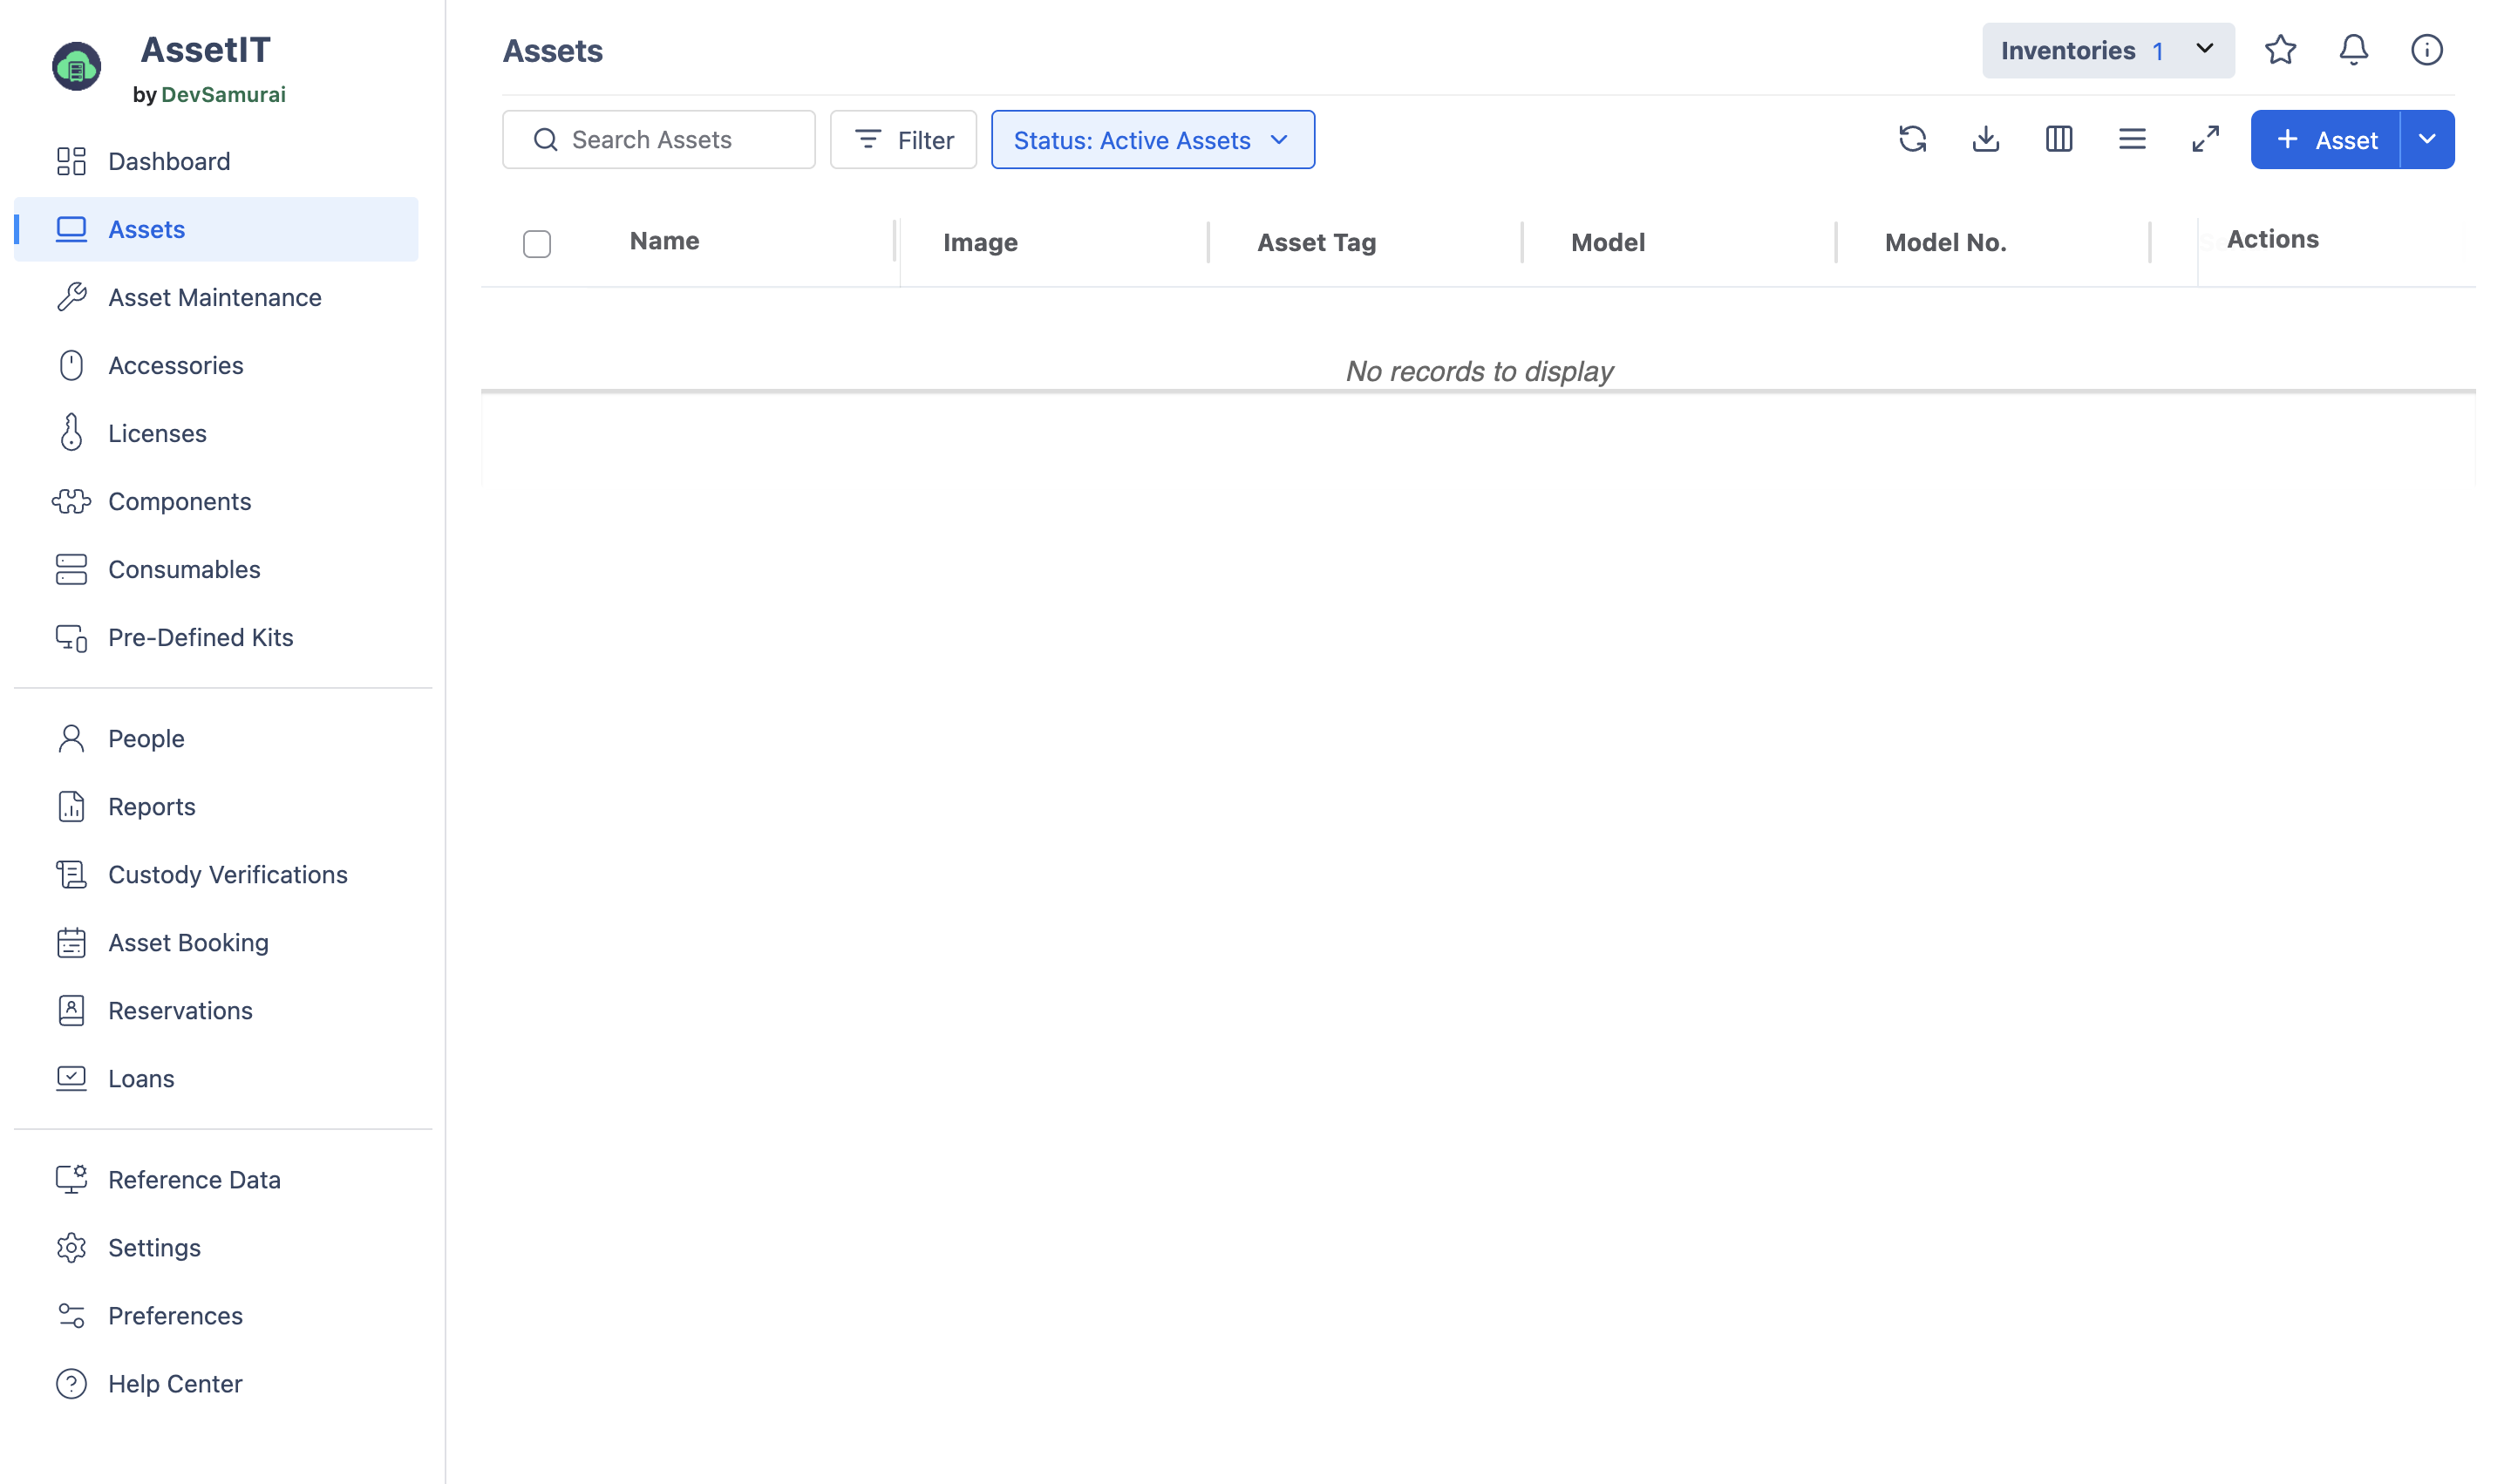Click the Loans icon in sidebar
The image size is (2511, 1484).
(71, 1078)
